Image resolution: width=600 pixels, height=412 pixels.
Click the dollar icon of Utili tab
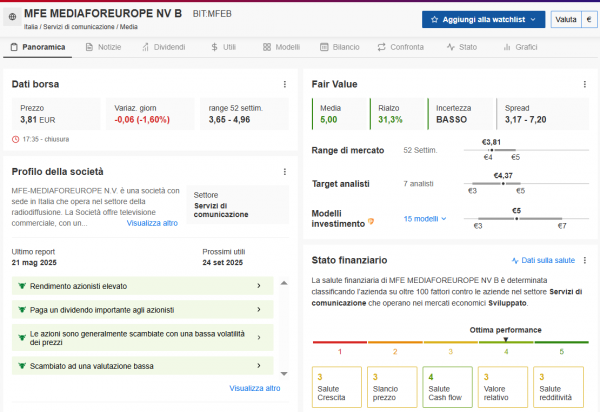click(214, 47)
